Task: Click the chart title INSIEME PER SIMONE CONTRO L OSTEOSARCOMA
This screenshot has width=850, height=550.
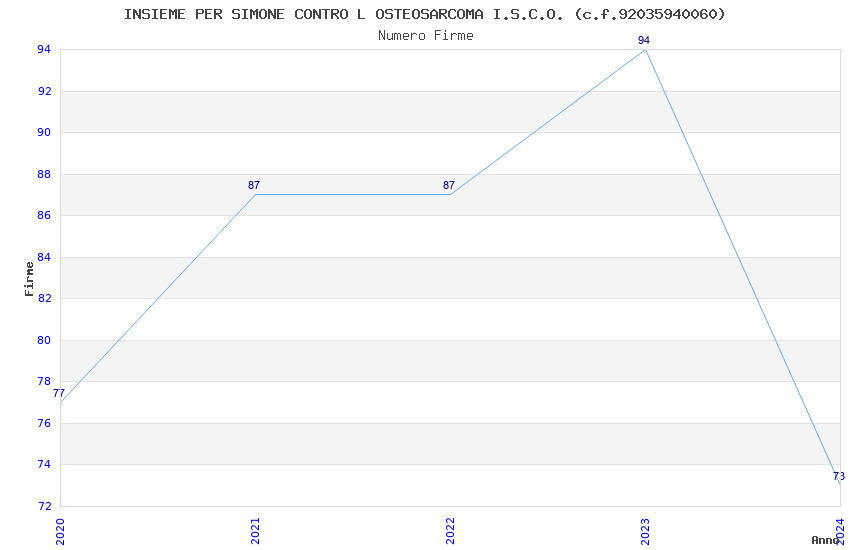Action: pyautogui.click(x=424, y=15)
